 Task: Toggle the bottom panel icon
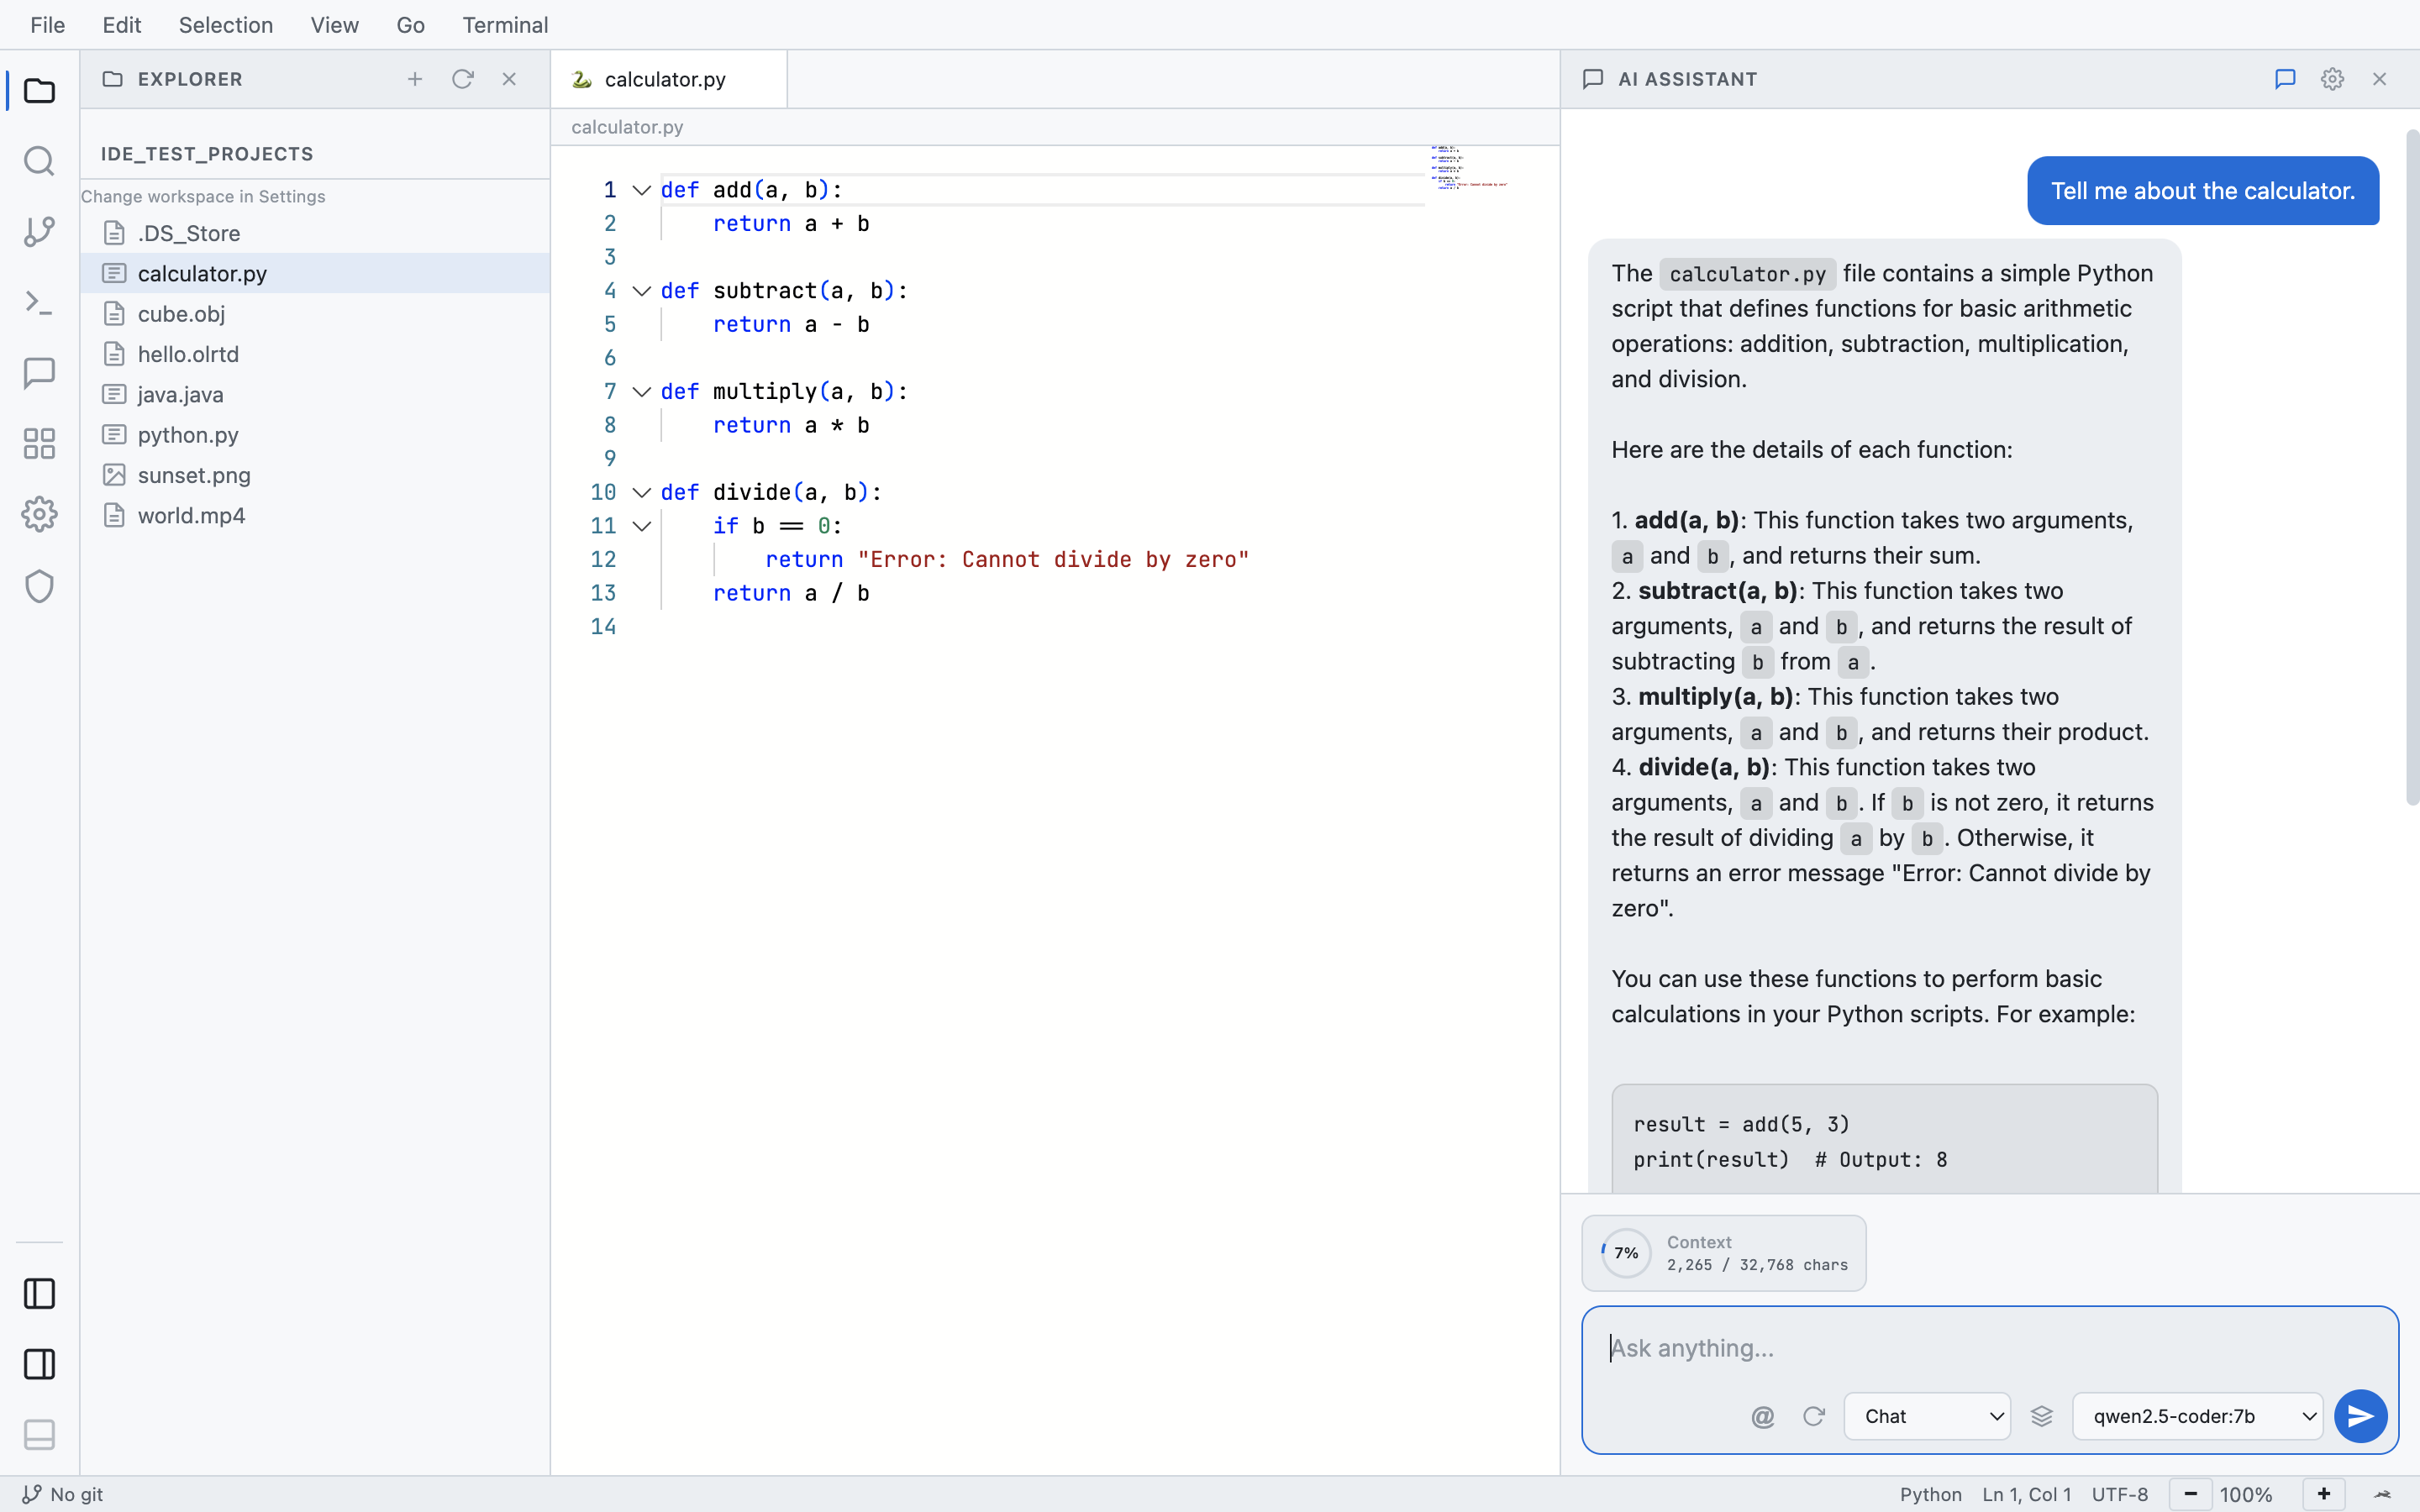point(39,1435)
